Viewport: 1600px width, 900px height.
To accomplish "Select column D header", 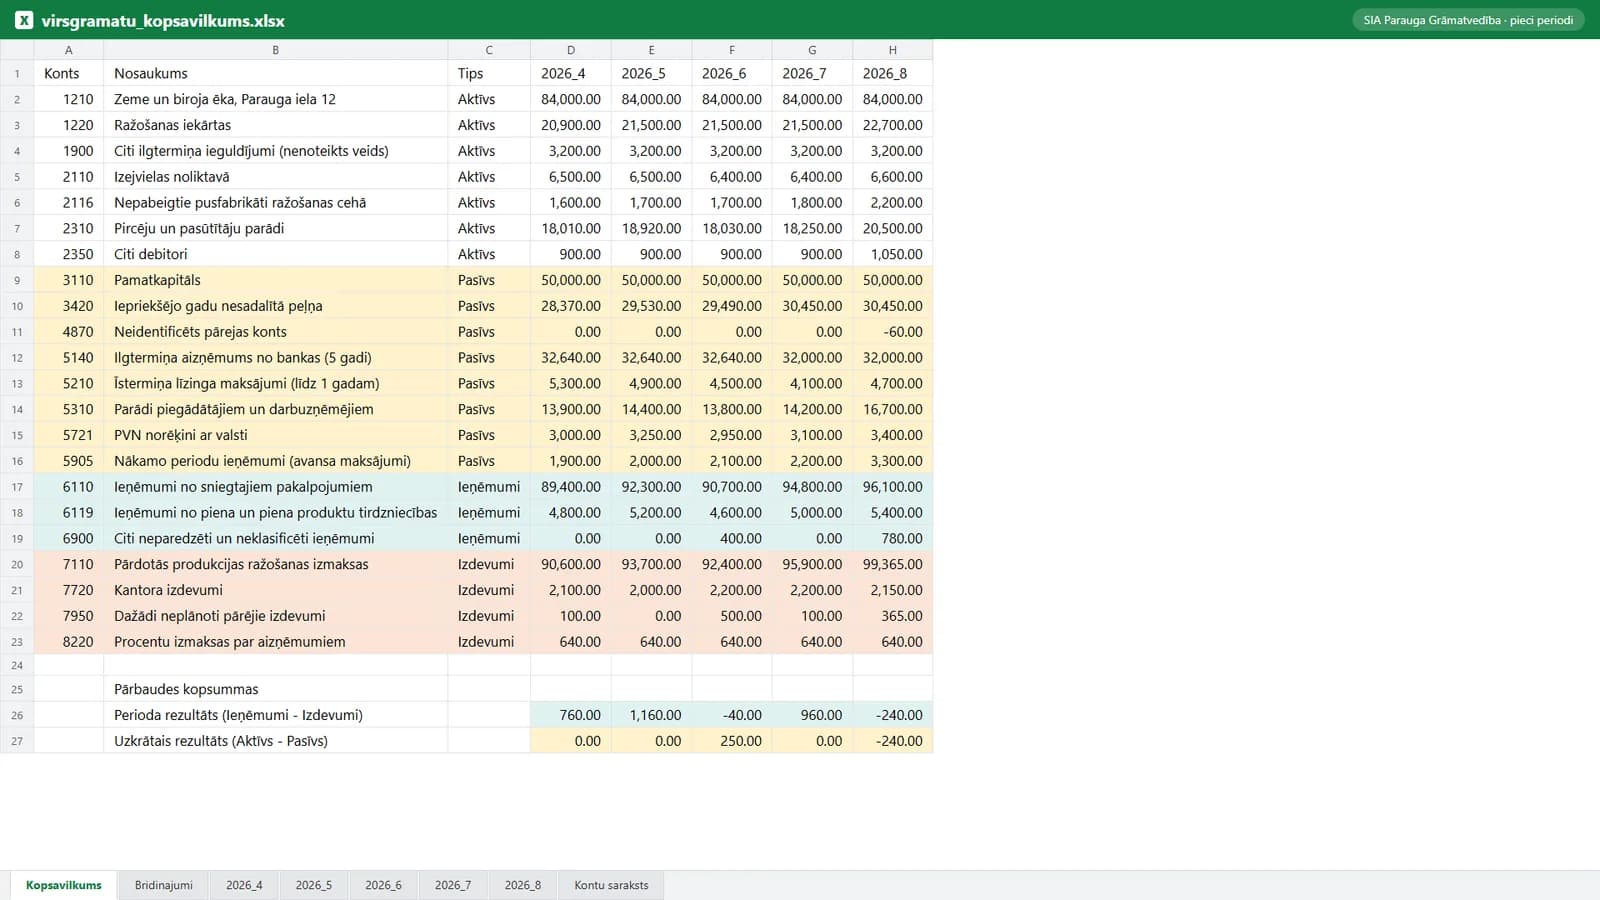I will tap(571, 50).
